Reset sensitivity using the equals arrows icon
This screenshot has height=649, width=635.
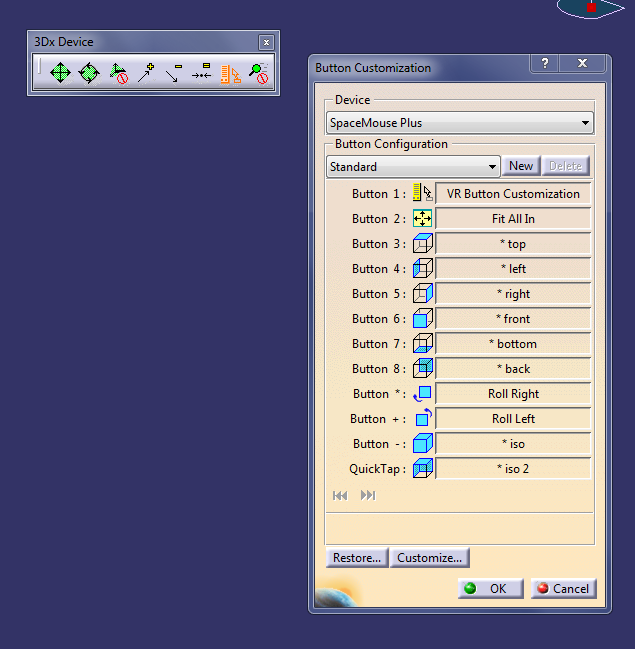pos(202,72)
